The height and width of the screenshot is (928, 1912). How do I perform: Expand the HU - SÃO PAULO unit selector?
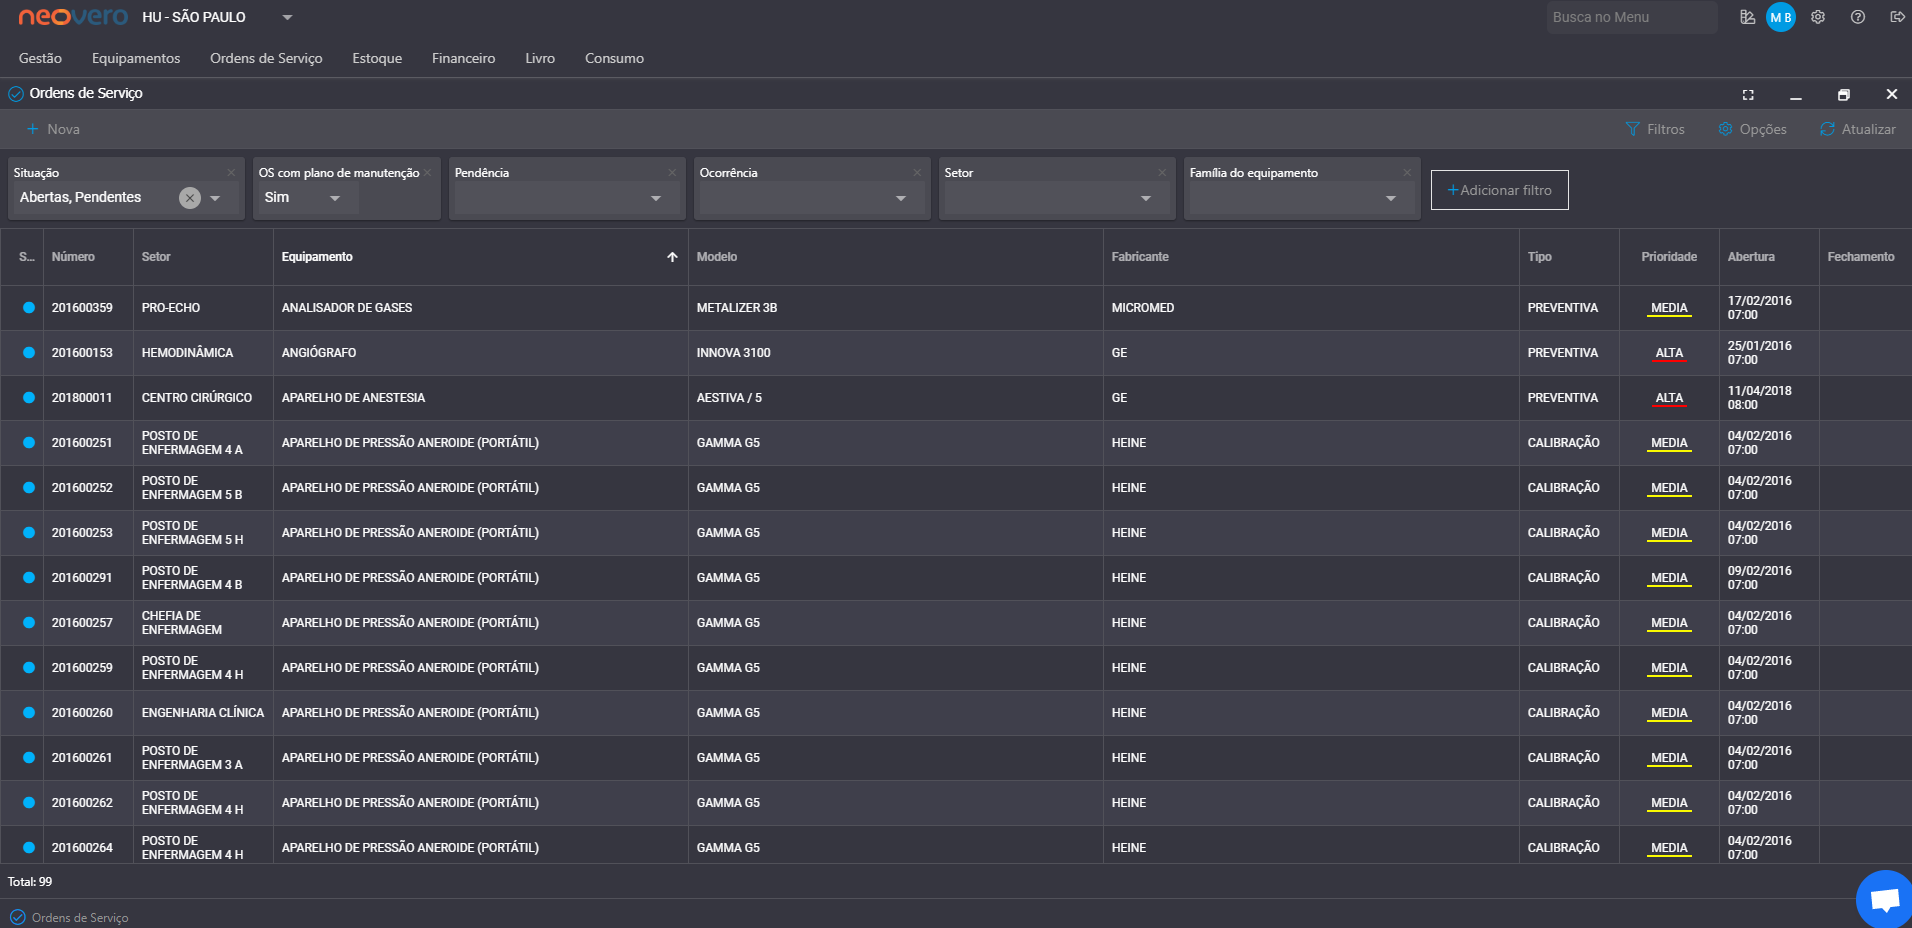(x=287, y=17)
